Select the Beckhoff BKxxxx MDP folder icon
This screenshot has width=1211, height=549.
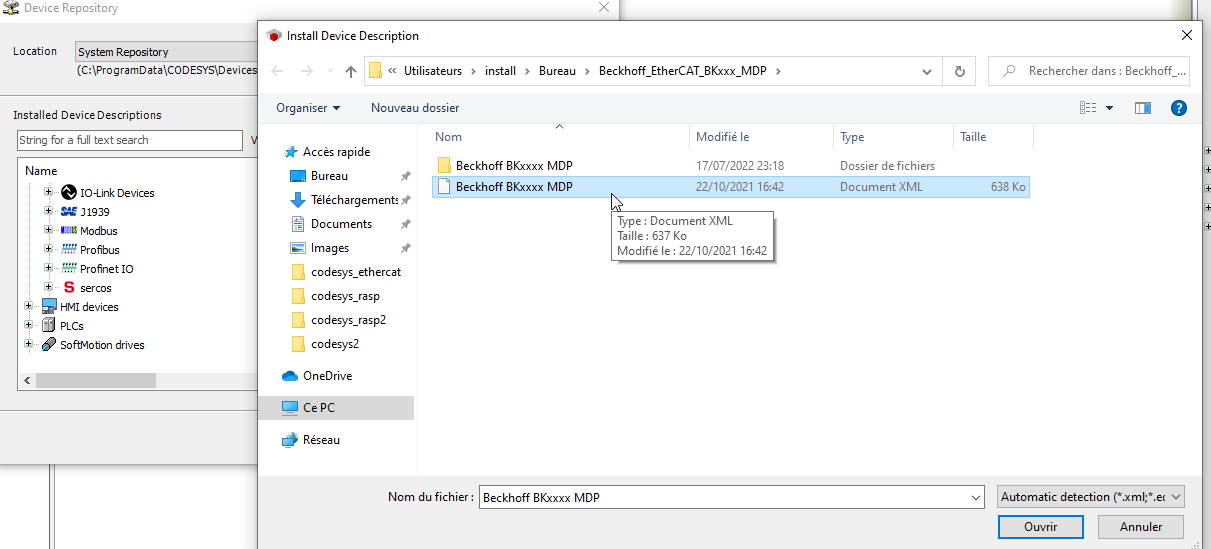click(445, 165)
